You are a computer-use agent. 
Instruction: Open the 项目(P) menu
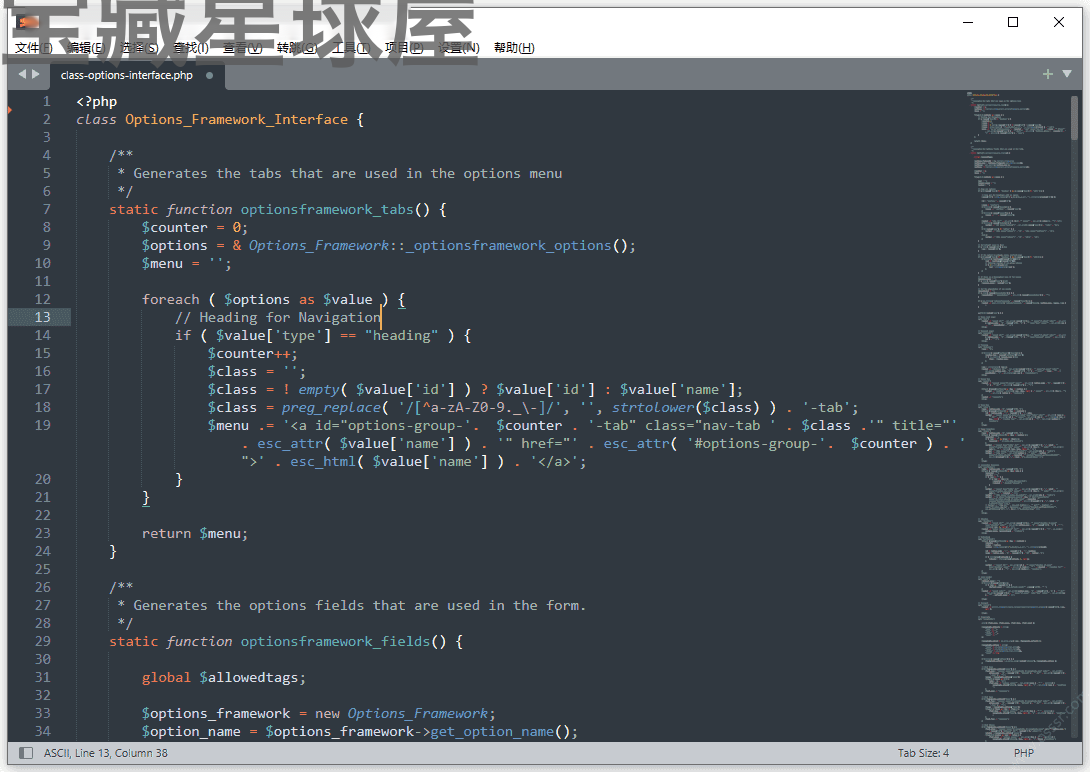click(404, 48)
